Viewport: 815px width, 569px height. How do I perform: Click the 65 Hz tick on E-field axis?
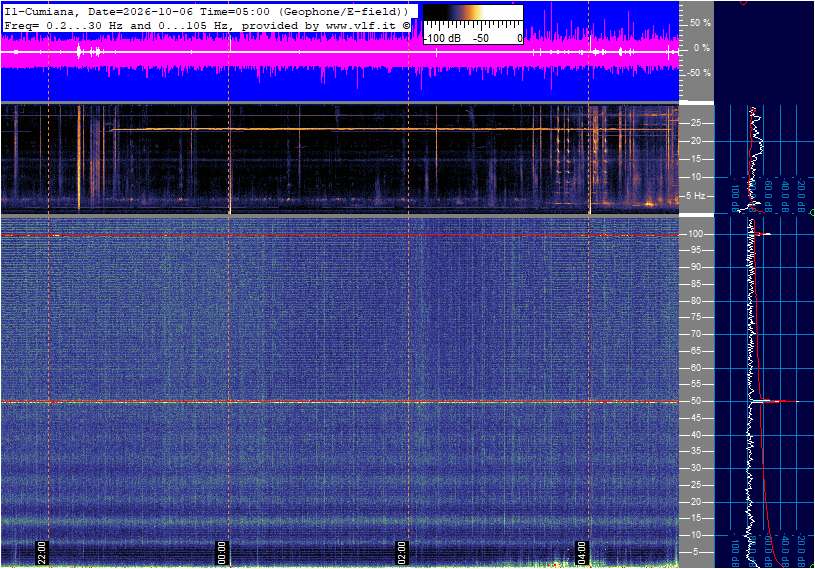tap(695, 351)
